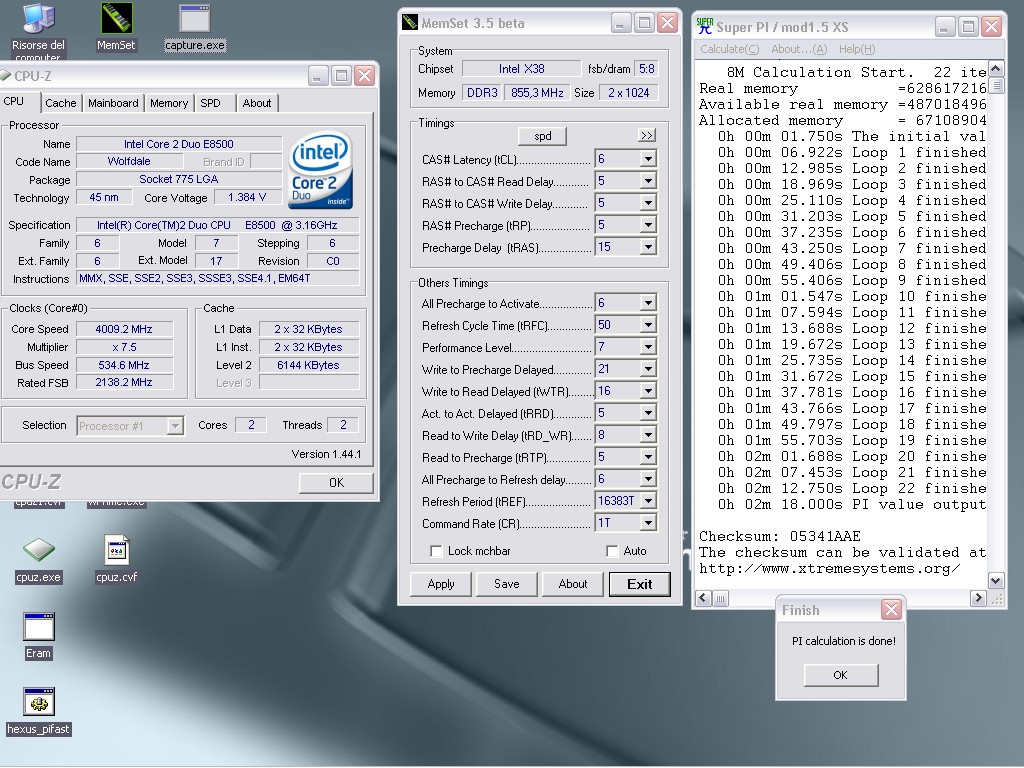The height and width of the screenshot is (768, 1024).
Task: Open the MemSet desktop shortcut
Action: [x=116, y=27]
